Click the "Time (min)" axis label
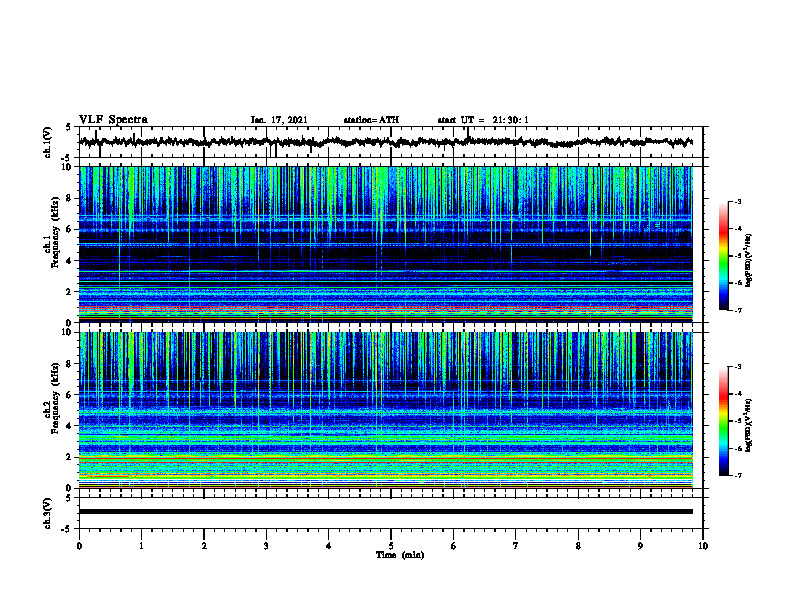792x612 pixels. (x=400, y=555)
